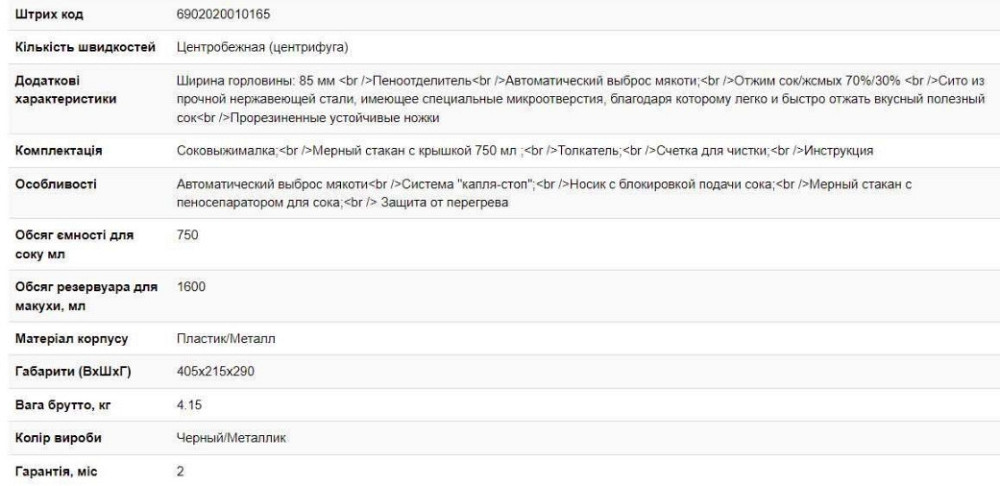Select the gross weight value 4.15

[188, 406]
